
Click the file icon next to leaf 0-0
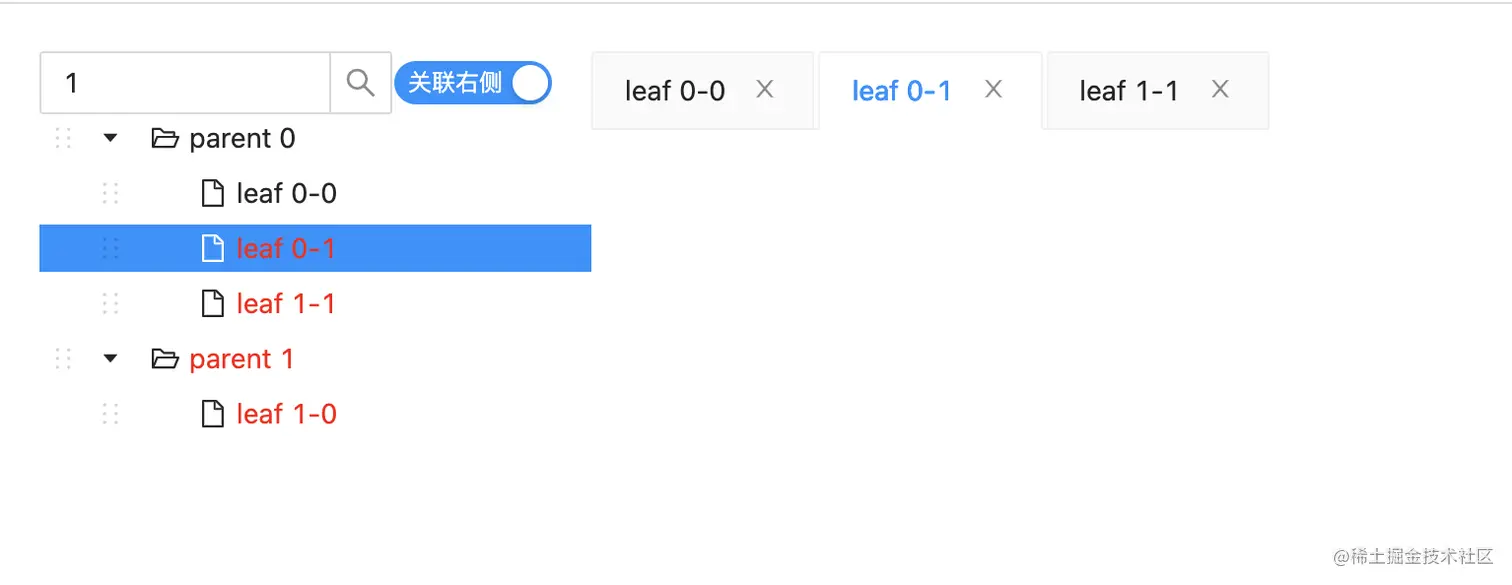point(212,193)
